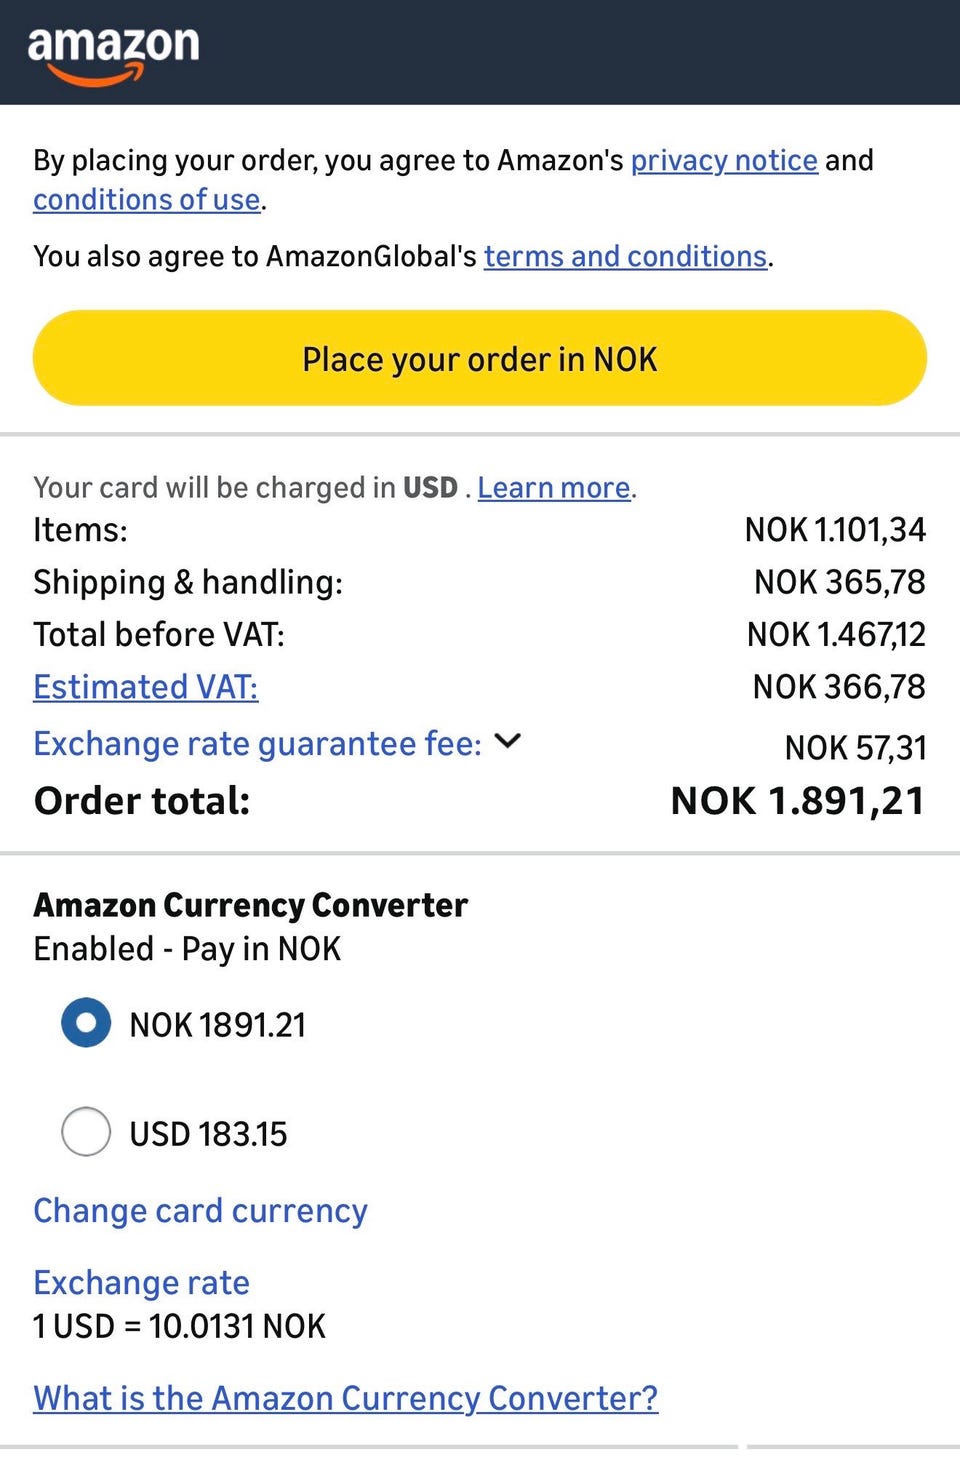Viewport: 960px width, 1460px height.
Task: Open the conditions of use link
Action: tap(147, 200)
